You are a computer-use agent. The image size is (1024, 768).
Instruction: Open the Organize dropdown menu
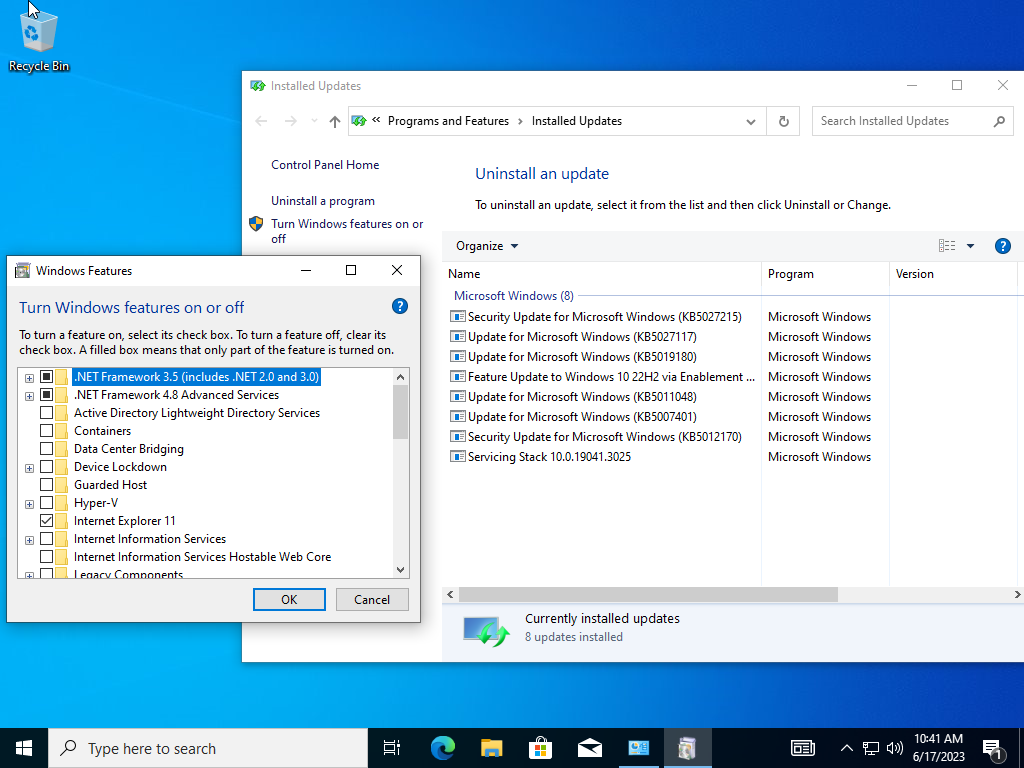coord(487,246)
